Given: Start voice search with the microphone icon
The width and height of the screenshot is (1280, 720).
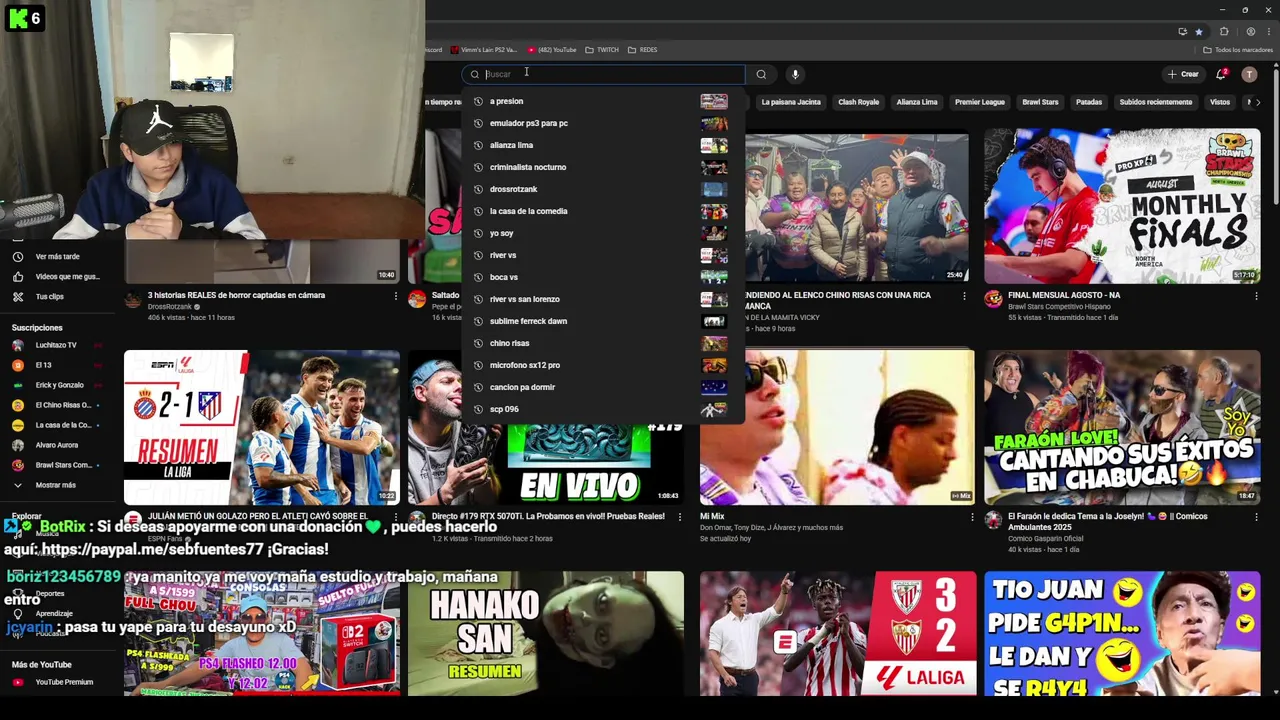Looking at the screenshot, I should [795, 74].
